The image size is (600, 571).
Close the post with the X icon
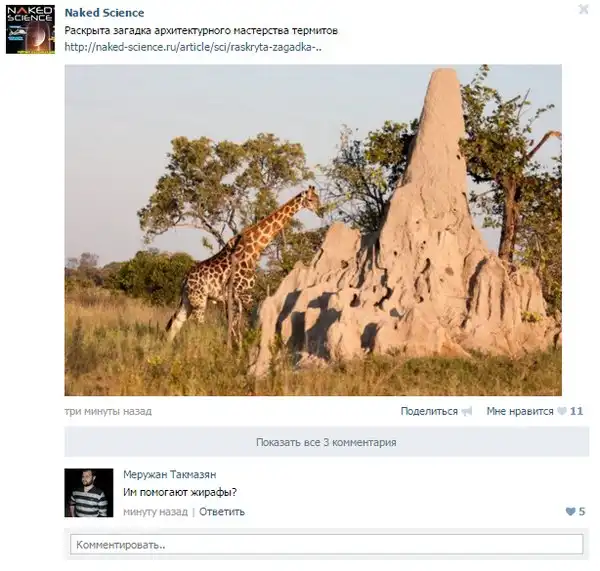click(x=584, y=10)
